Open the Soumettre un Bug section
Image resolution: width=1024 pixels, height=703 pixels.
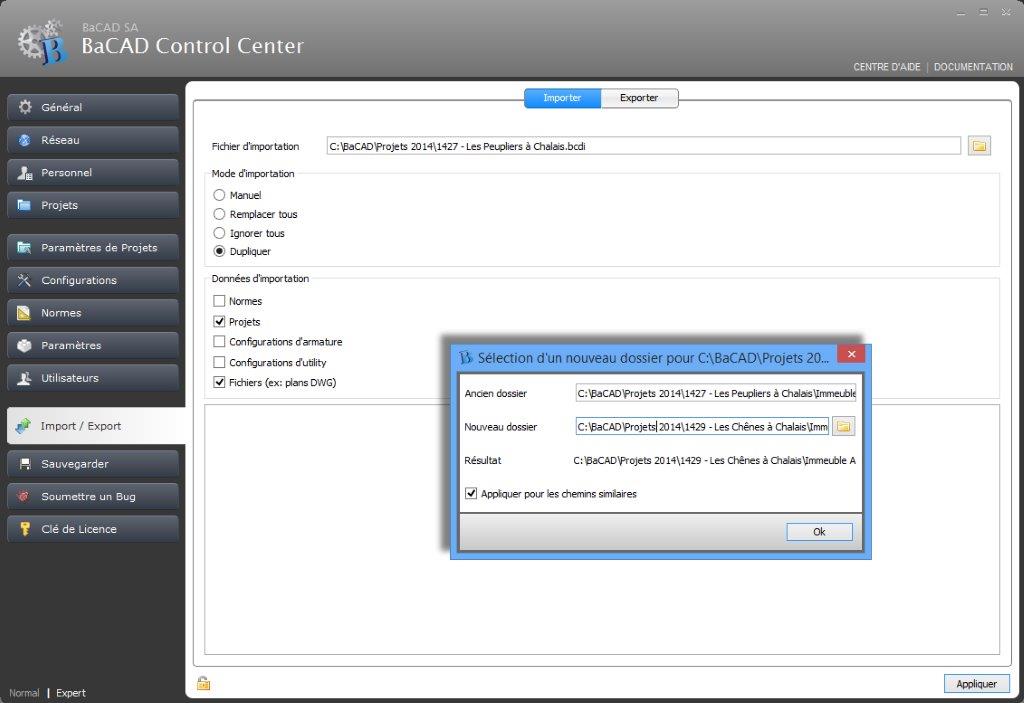[x=93, y=497]
